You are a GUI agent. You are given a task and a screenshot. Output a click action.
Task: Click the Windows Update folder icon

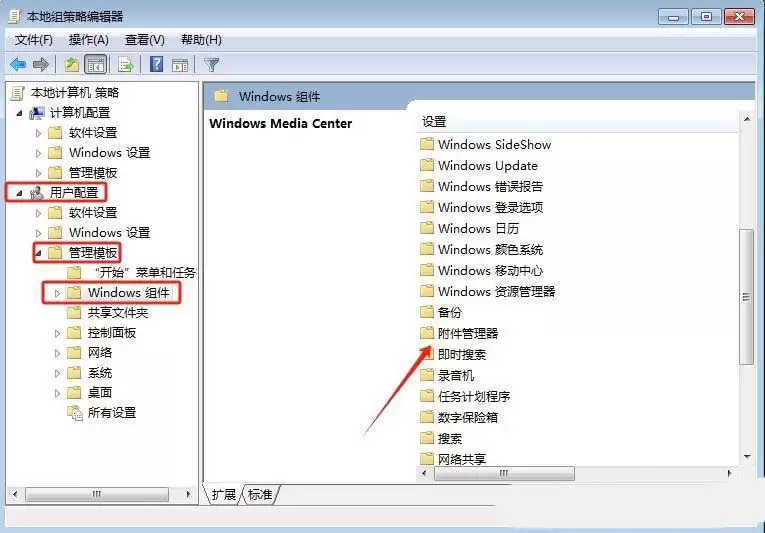pos(427,165)
